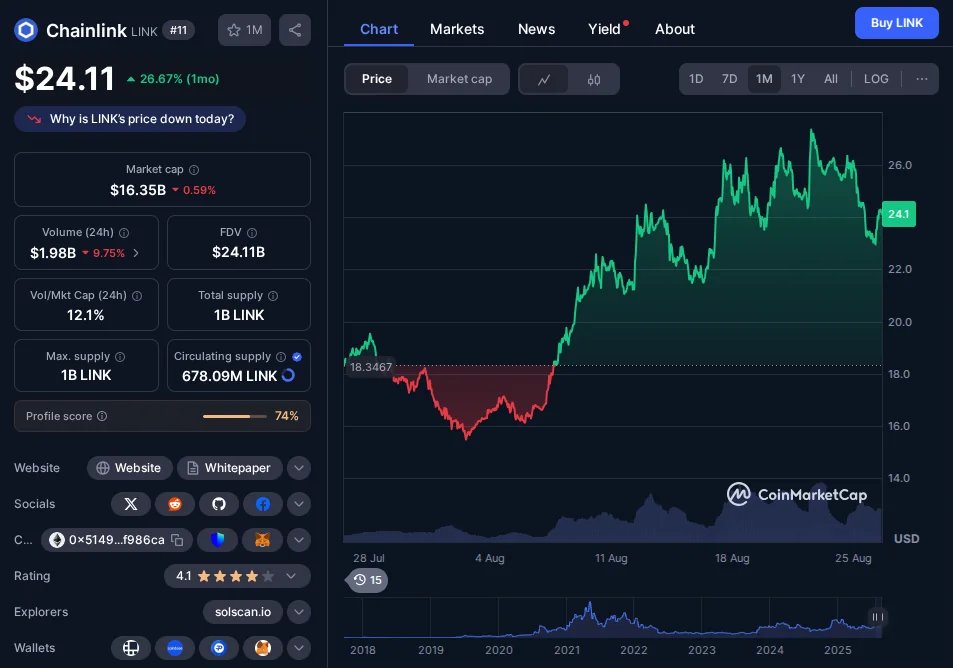The width and height of the screenshot is (953, 668).
Task: Click the range navigator handle on the timeline
Action: pos(877,617)
